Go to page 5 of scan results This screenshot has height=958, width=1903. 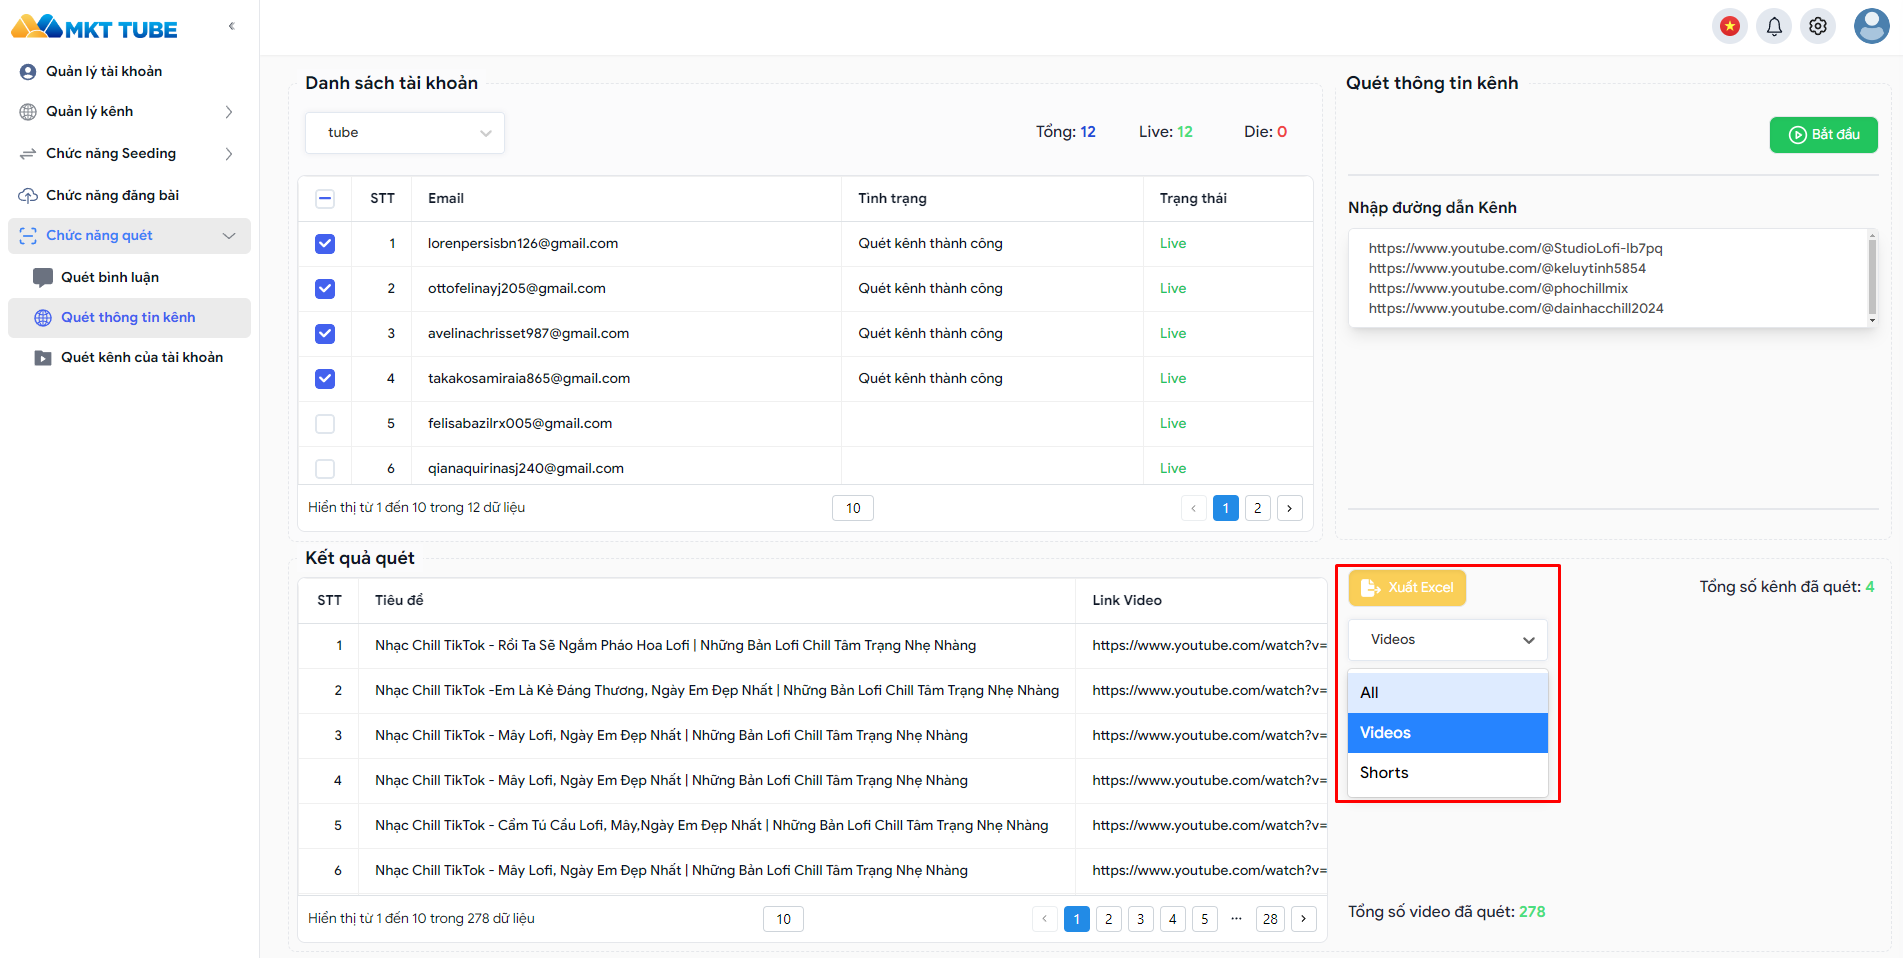(1204, 919)
